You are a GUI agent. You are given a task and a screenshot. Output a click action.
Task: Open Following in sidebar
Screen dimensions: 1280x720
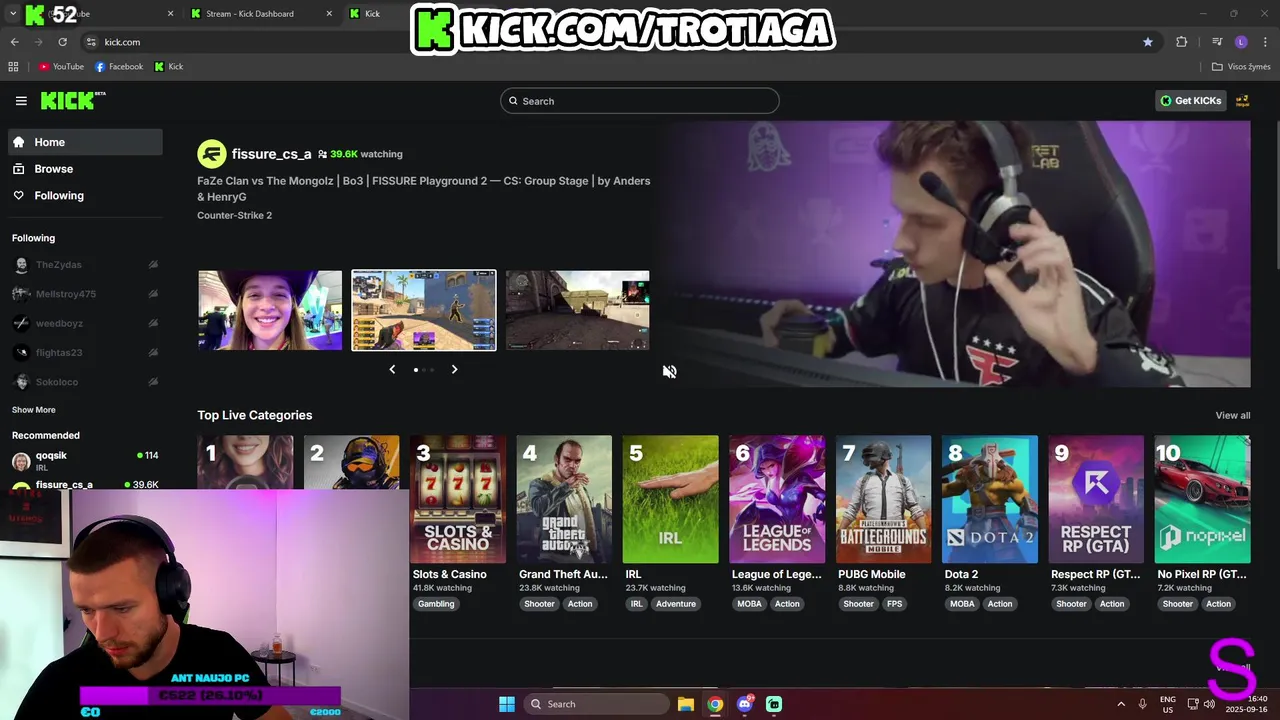85,196
